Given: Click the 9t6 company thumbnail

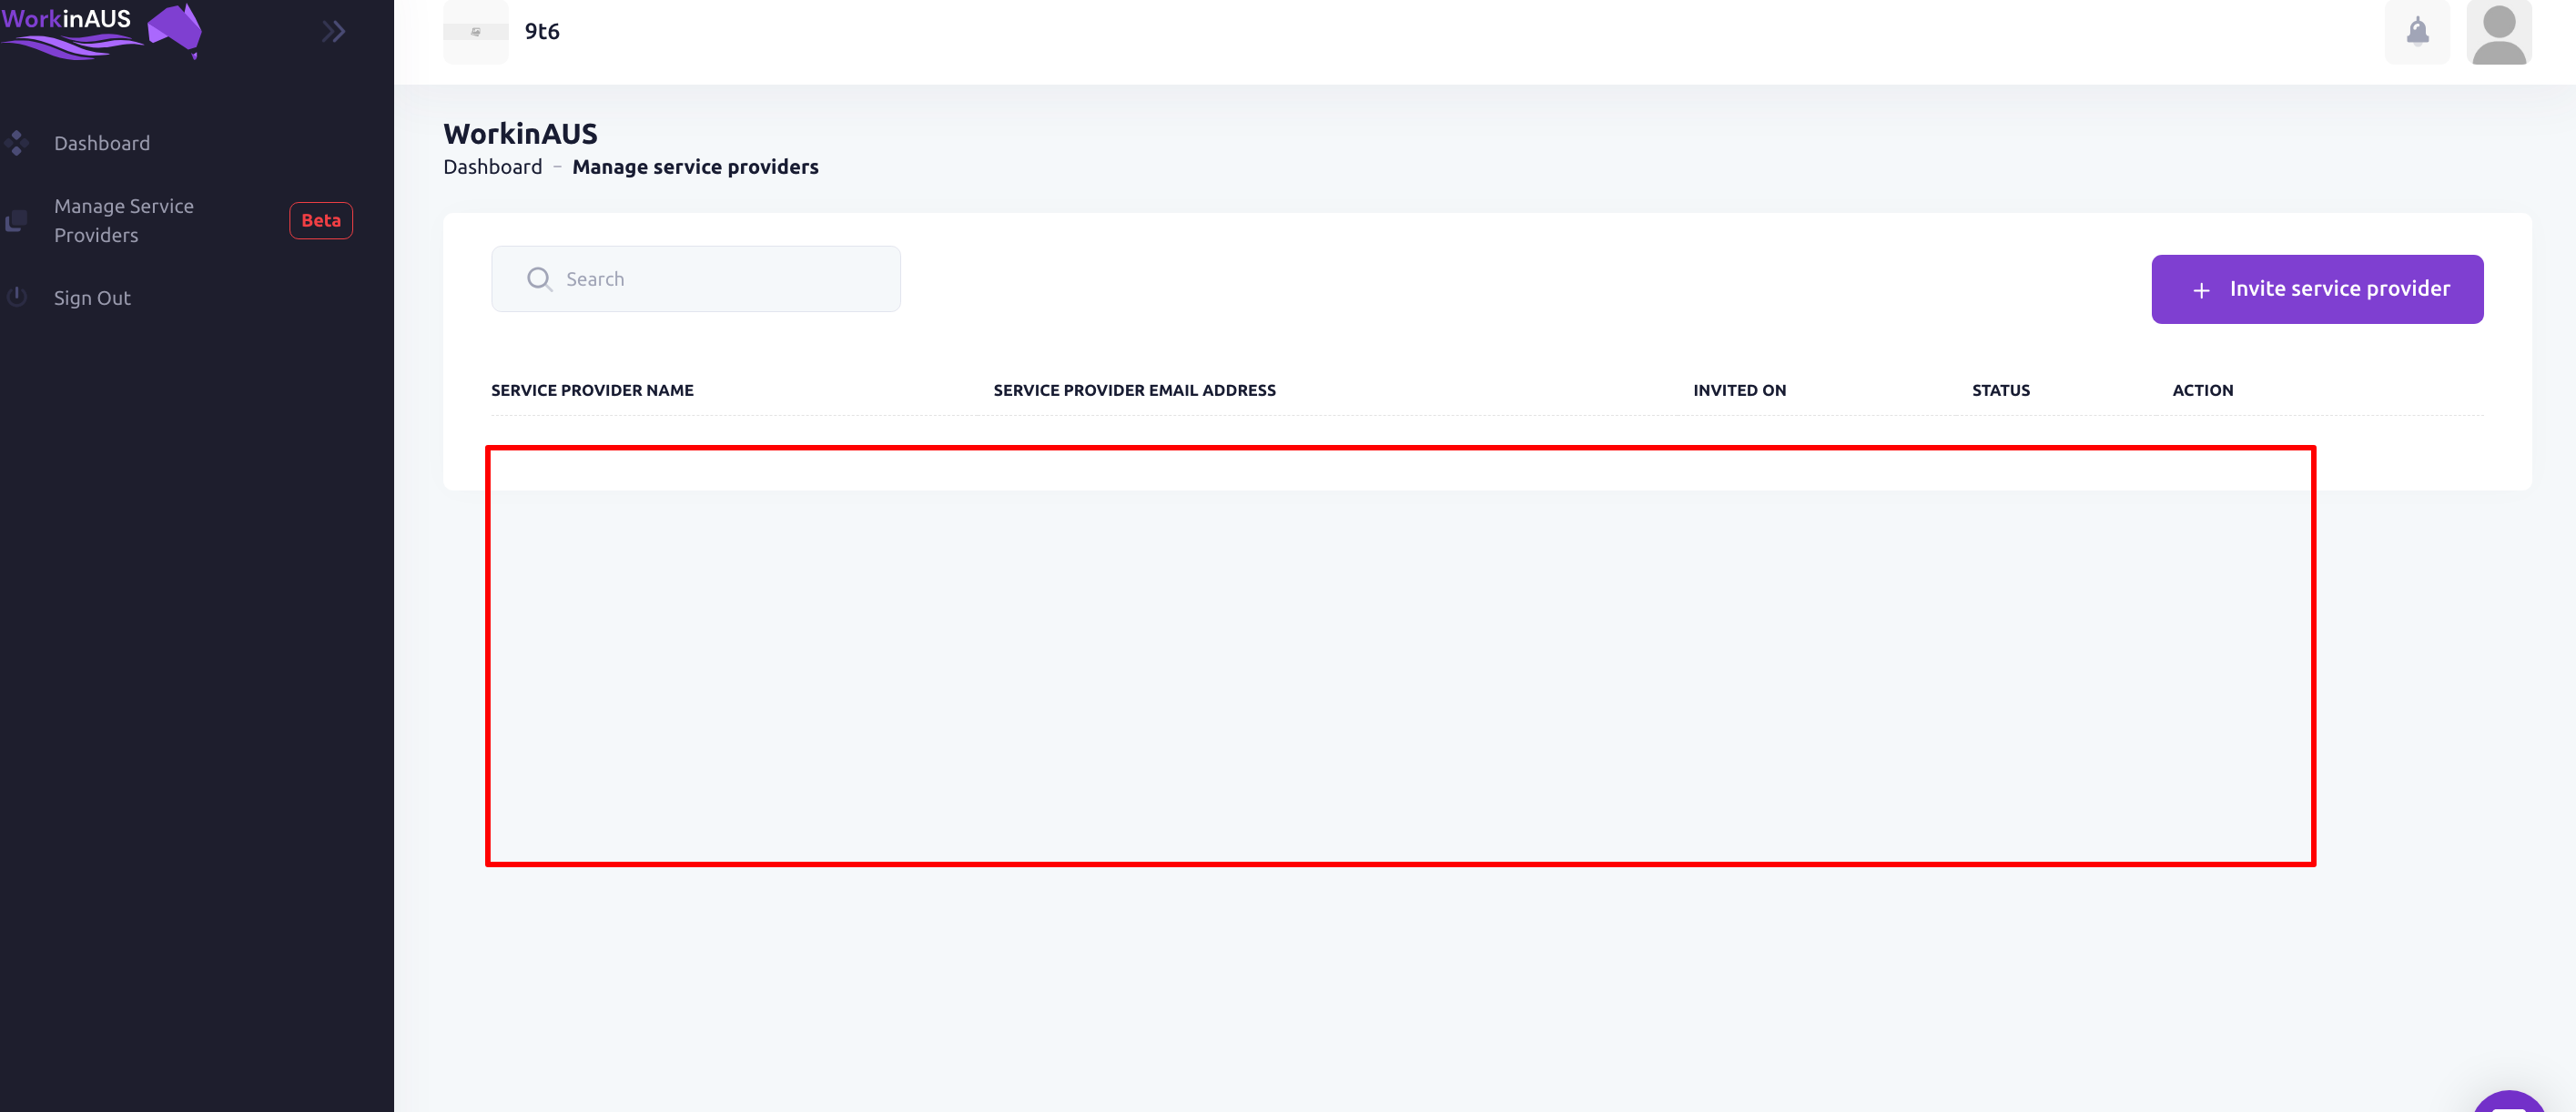Looking at the screenshot, I should (476, 32).
